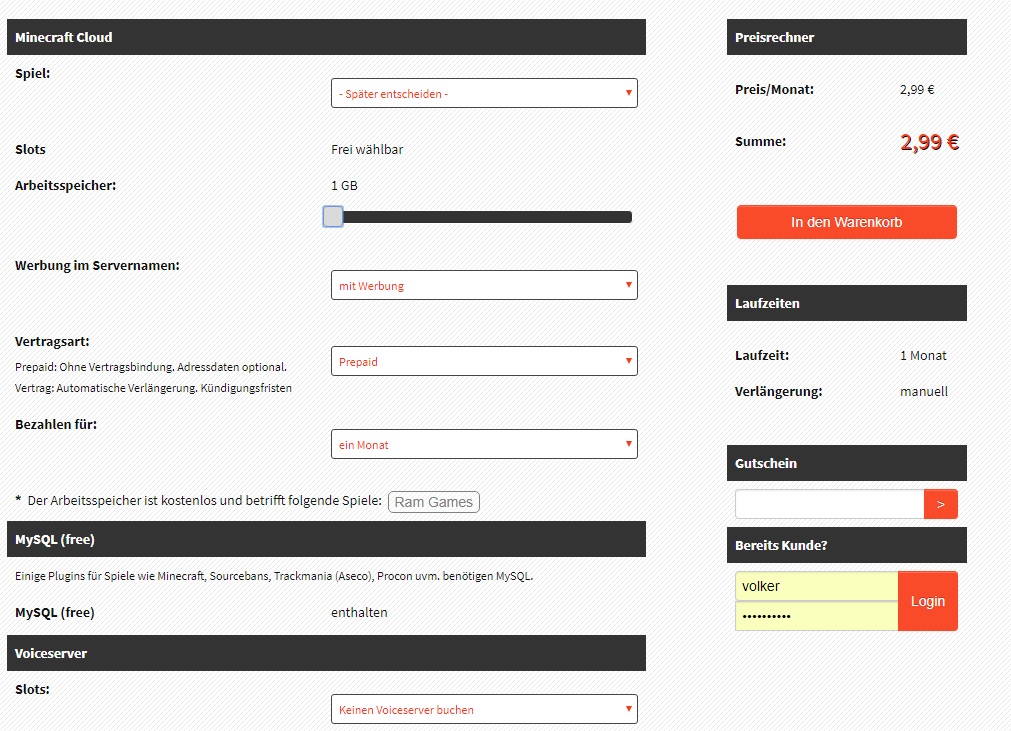Click the 'Minecraft Cloud' section header
This screenshot has width=1011, height=731.
coord(326,37)
